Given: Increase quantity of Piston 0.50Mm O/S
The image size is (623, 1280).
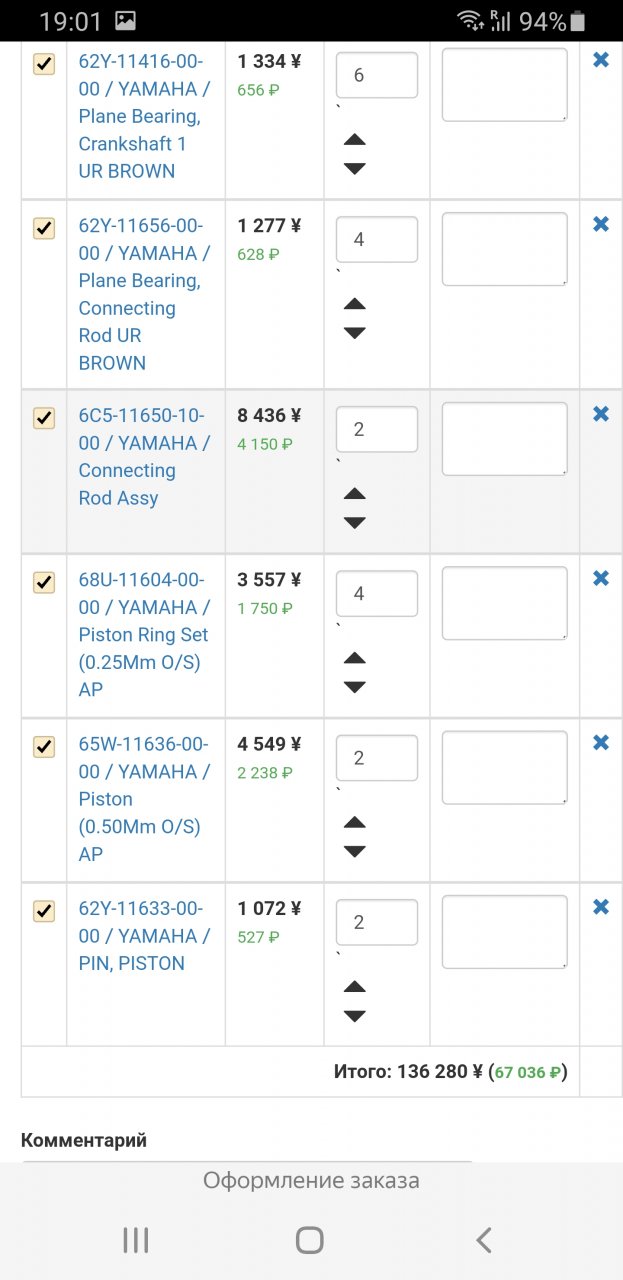Looking at the screenshot, I should click(354, 823).
